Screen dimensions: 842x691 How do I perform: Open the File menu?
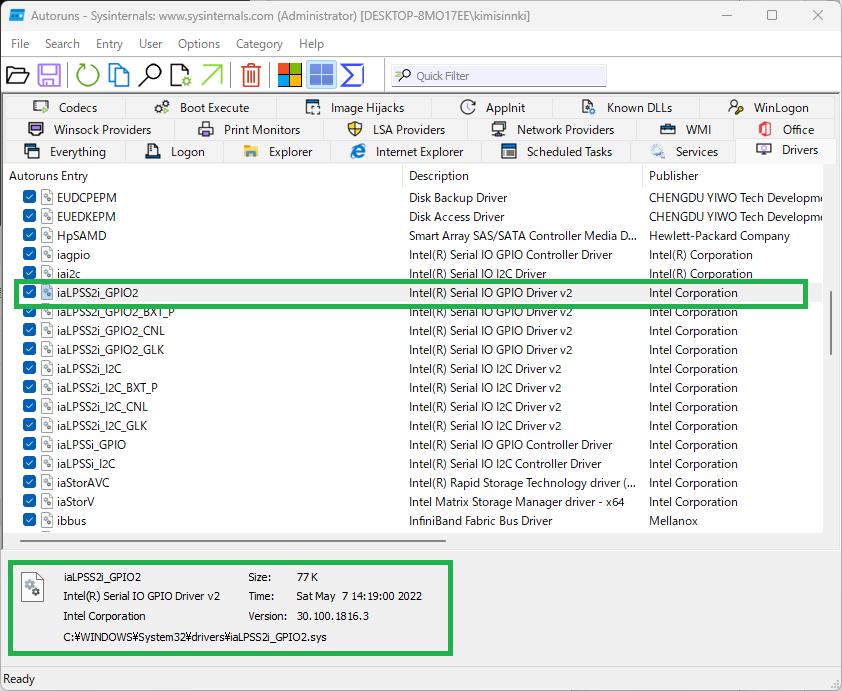pos(20,44)
